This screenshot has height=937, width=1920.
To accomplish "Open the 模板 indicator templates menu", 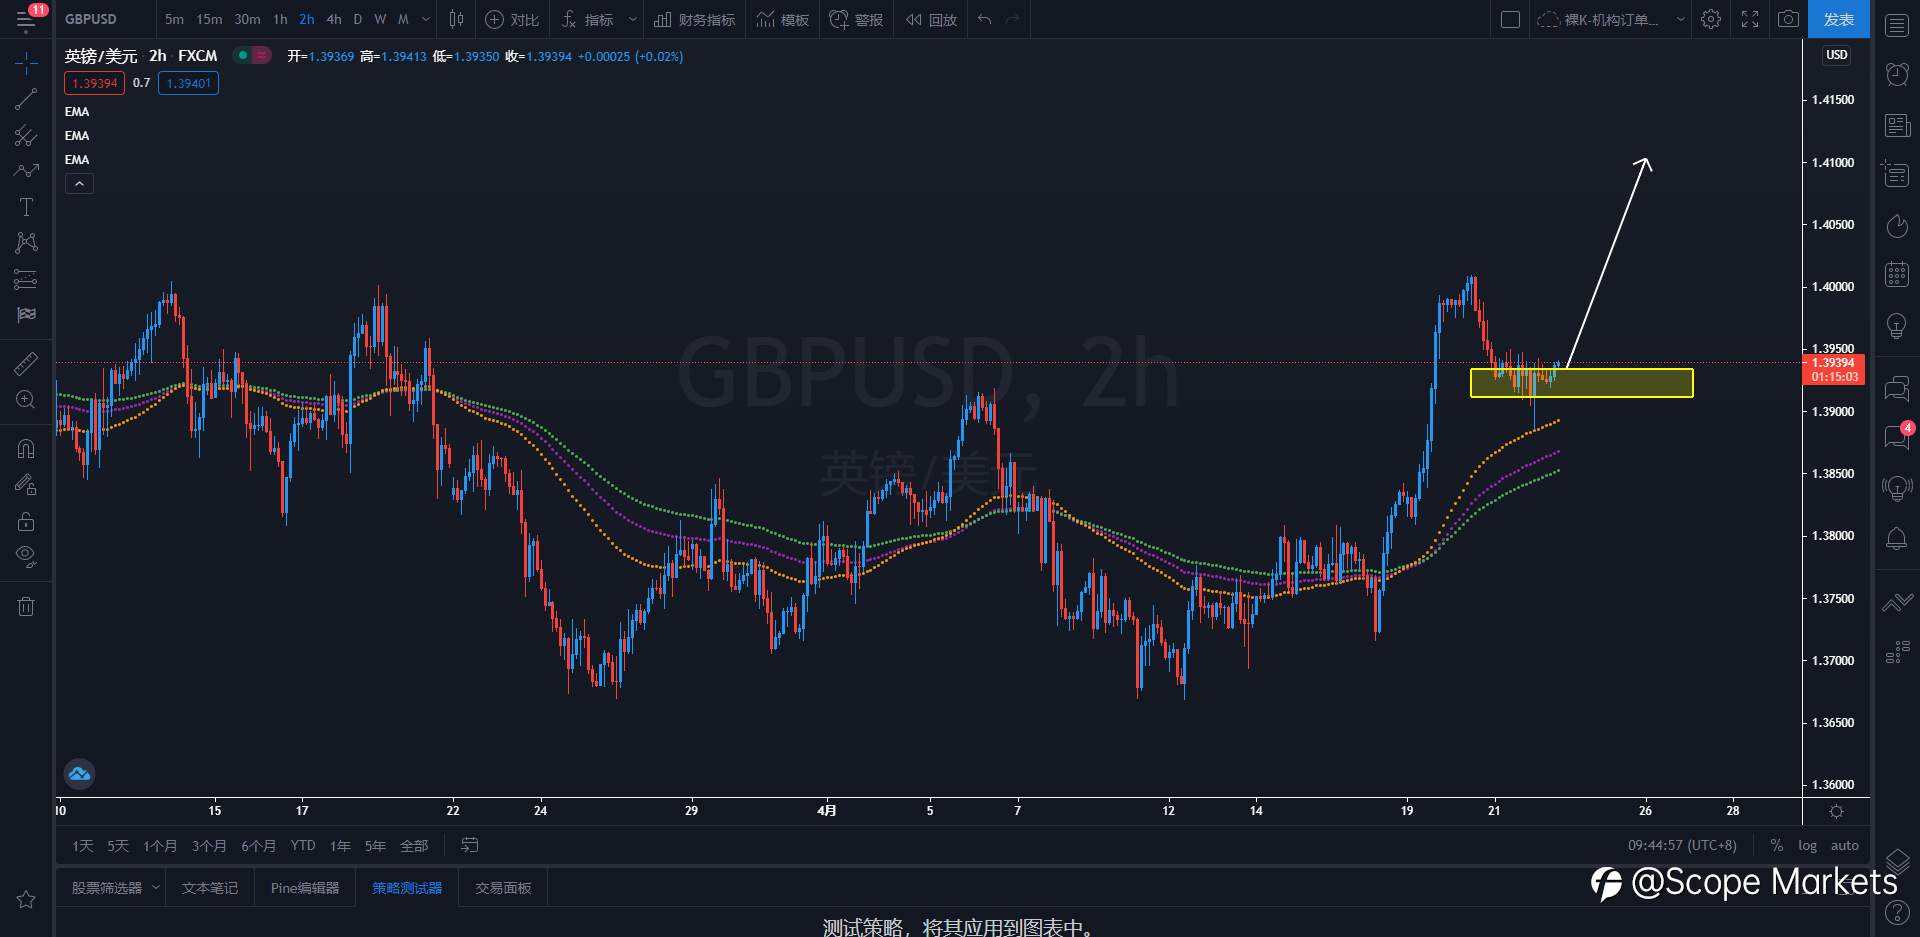I will pyautogui.click(x=783, y=19).
